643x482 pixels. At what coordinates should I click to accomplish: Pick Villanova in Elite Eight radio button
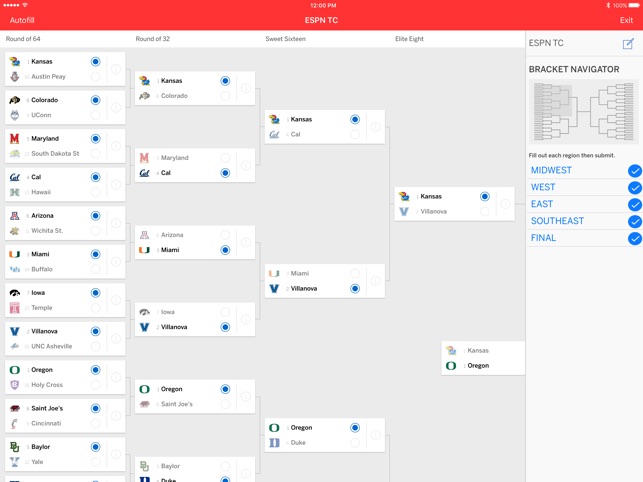[x=485, y=212]
